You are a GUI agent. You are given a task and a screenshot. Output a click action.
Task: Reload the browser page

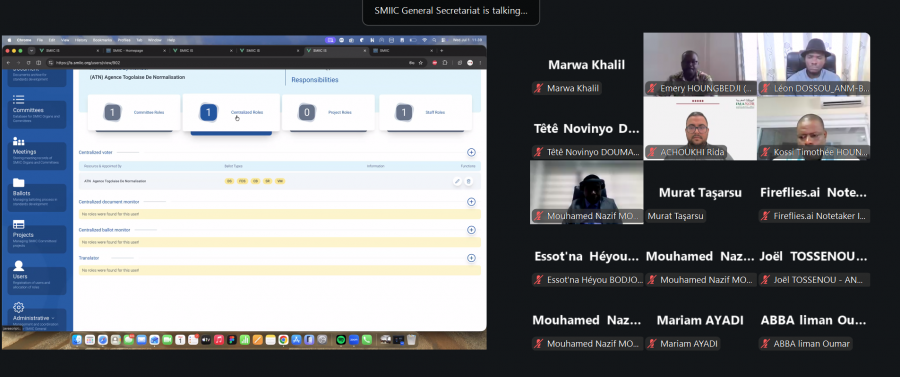coord(28,63)
